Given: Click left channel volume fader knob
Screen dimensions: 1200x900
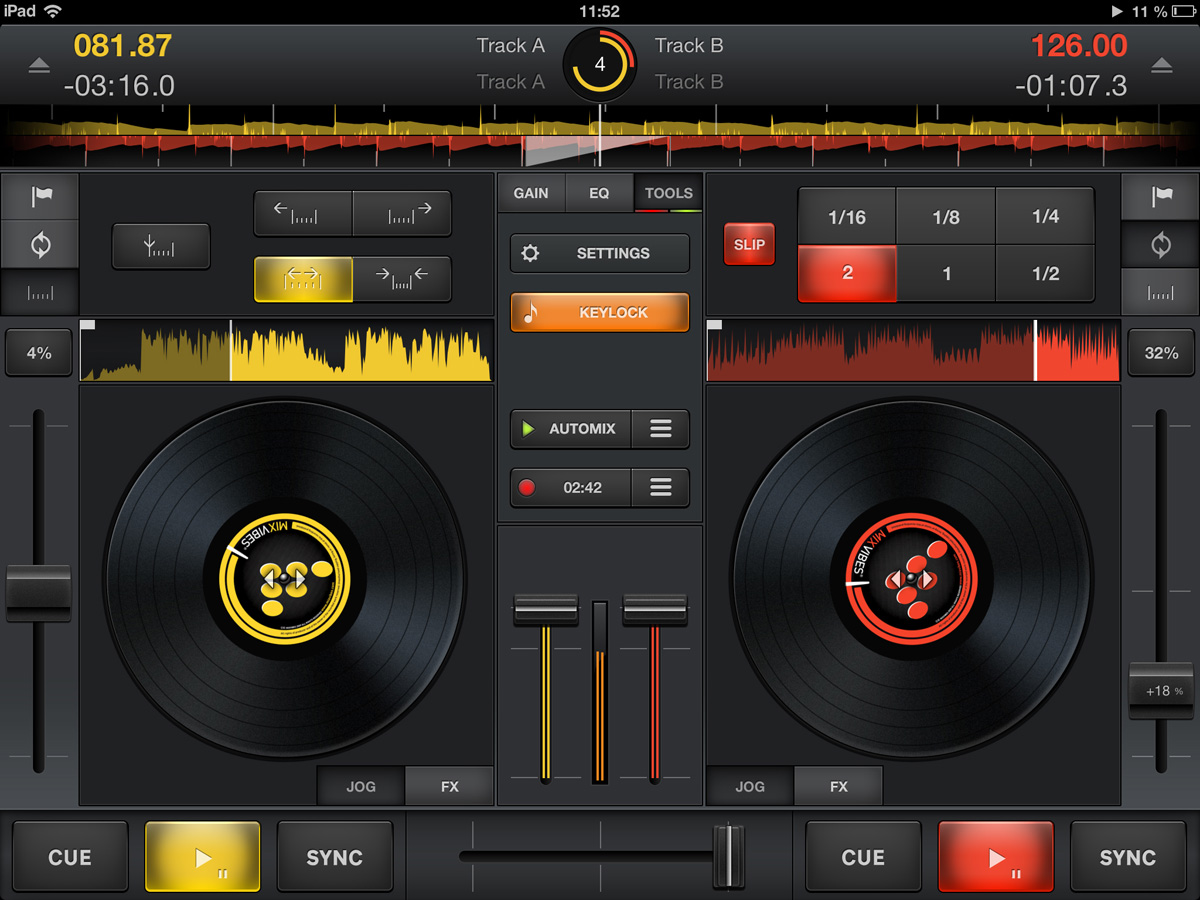Looking at the screenshot, I should 545,610.
